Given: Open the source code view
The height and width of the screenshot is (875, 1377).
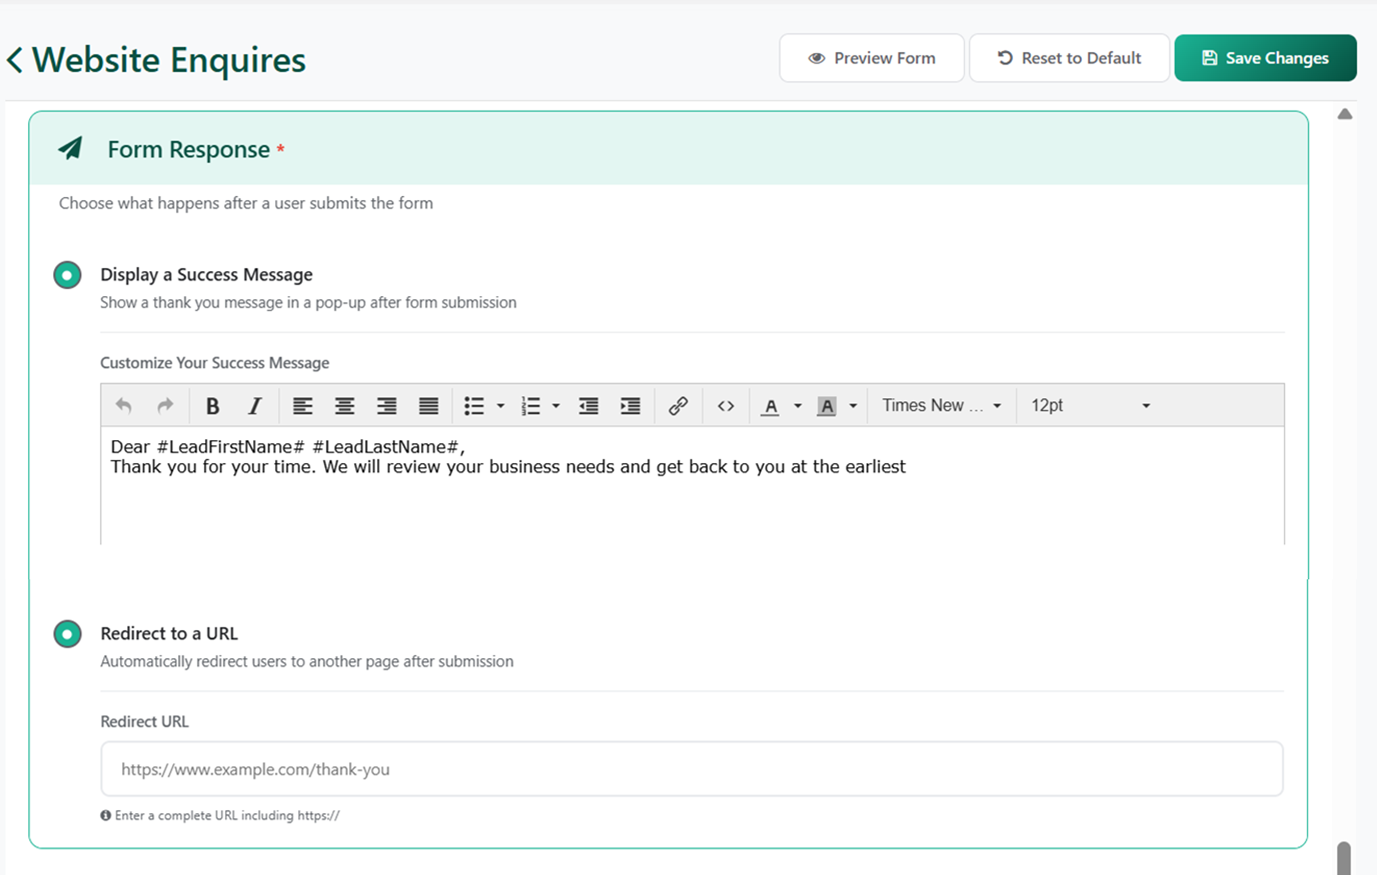Looking at the screenshot, I should click(x=726, y=405).
